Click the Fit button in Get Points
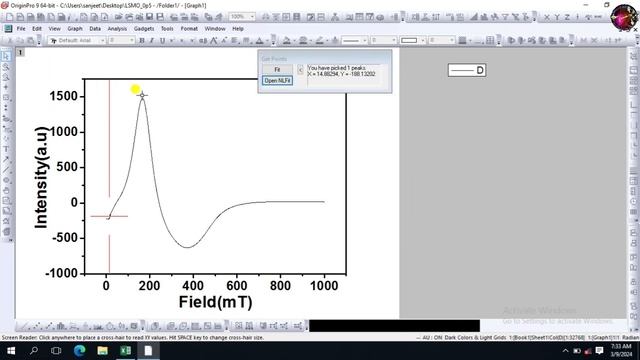 pyautogui.click(x=277, y=69)
